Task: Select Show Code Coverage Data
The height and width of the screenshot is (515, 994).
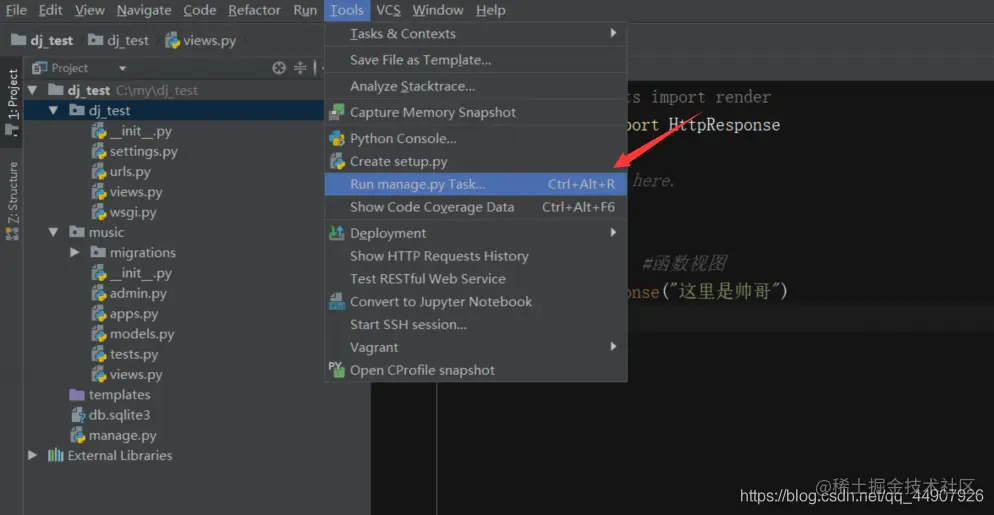Action: pos(475,207)
